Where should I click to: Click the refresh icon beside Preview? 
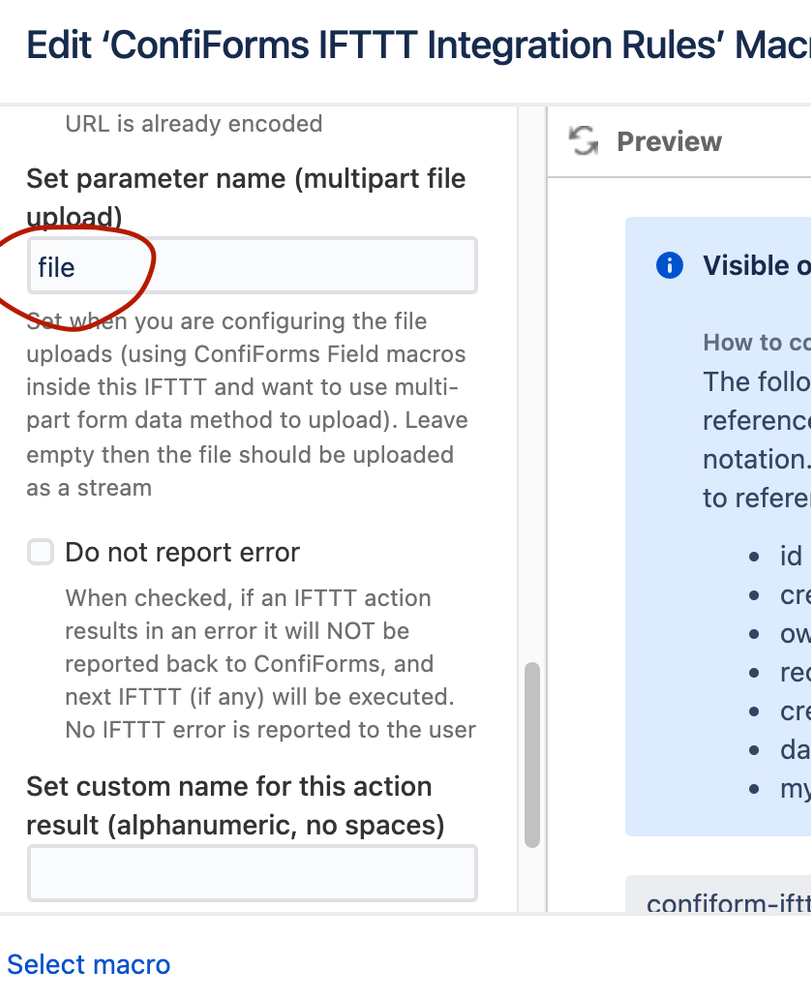click(583, 141)
